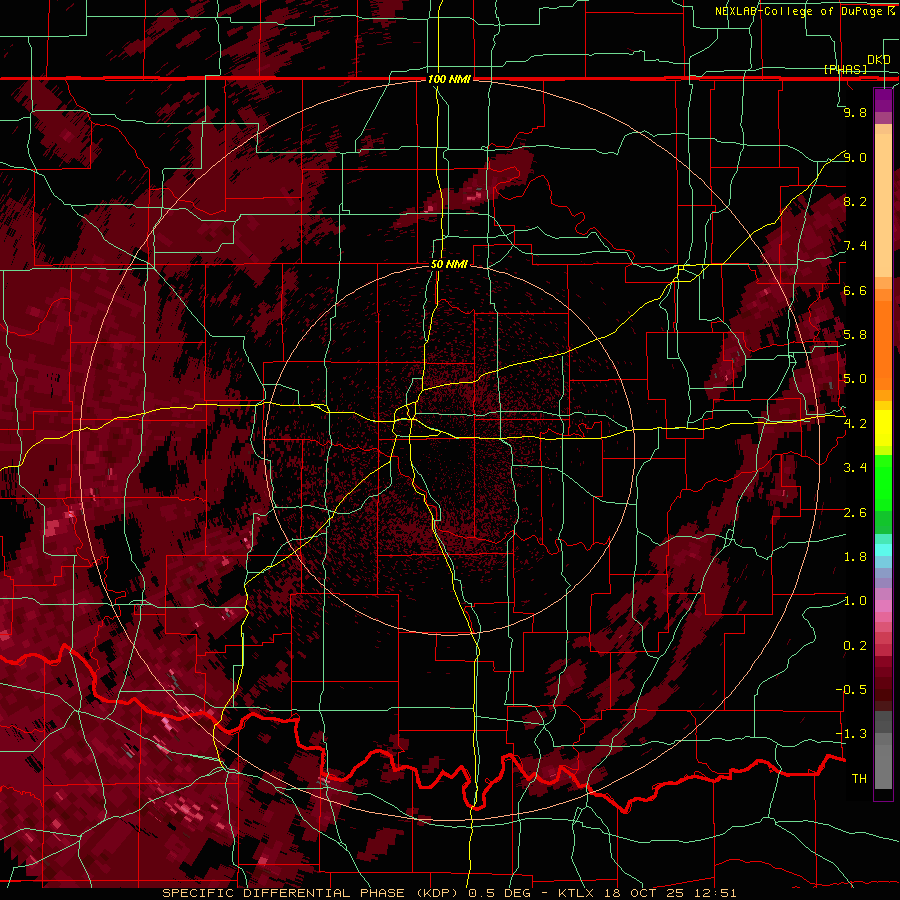Click the yellow band of the color bar
The height and width of the screenshot is (900, 900).
click(883, 428)
